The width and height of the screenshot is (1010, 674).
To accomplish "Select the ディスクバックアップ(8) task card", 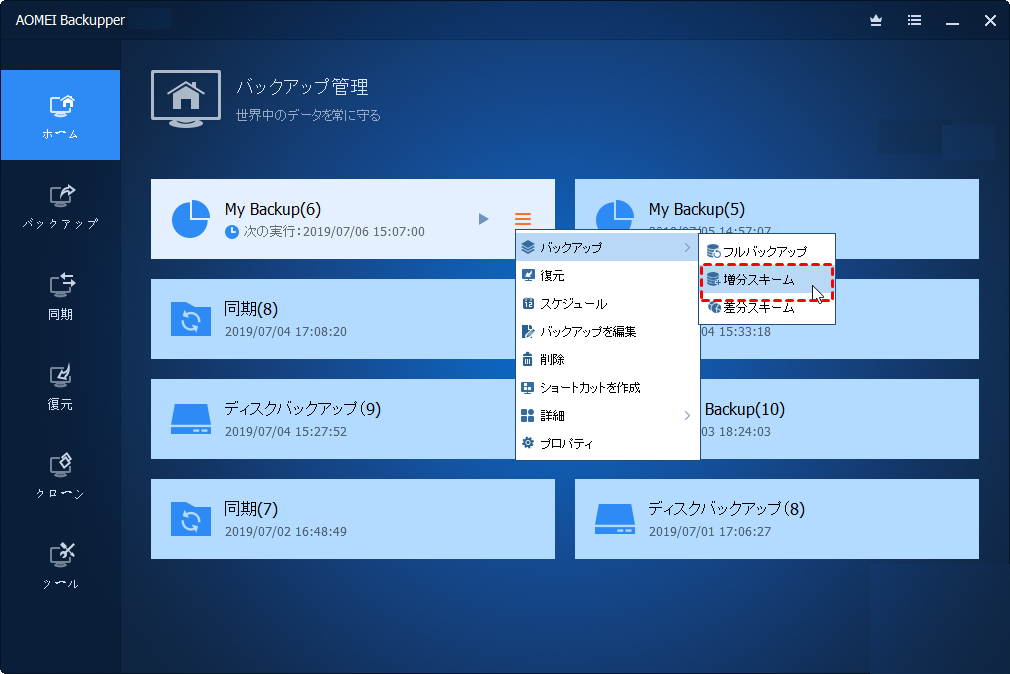I will 777,519.
